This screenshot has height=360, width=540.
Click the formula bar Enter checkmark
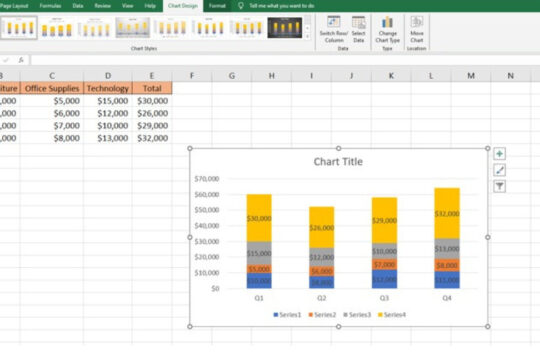pos(6,60)
